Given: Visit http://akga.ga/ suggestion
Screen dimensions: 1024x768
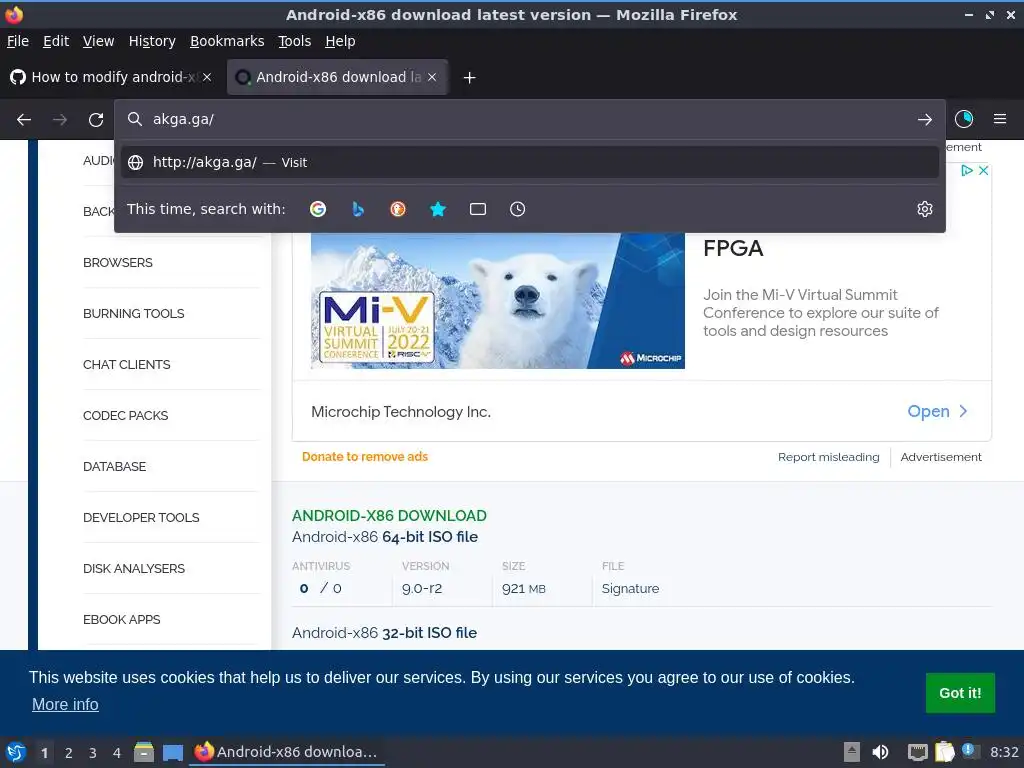Looking at the screenshot, I should [x=530, y=162].
